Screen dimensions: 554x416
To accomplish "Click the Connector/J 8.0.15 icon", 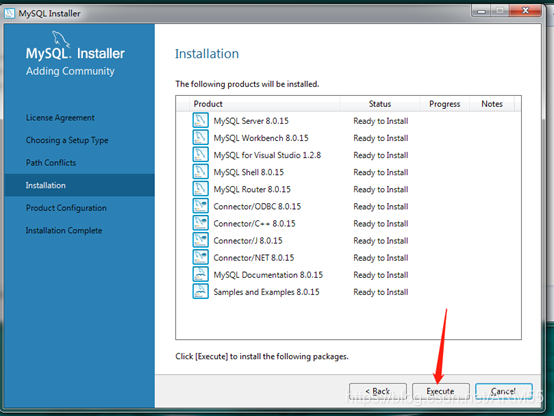I will [x=200, y=240].
